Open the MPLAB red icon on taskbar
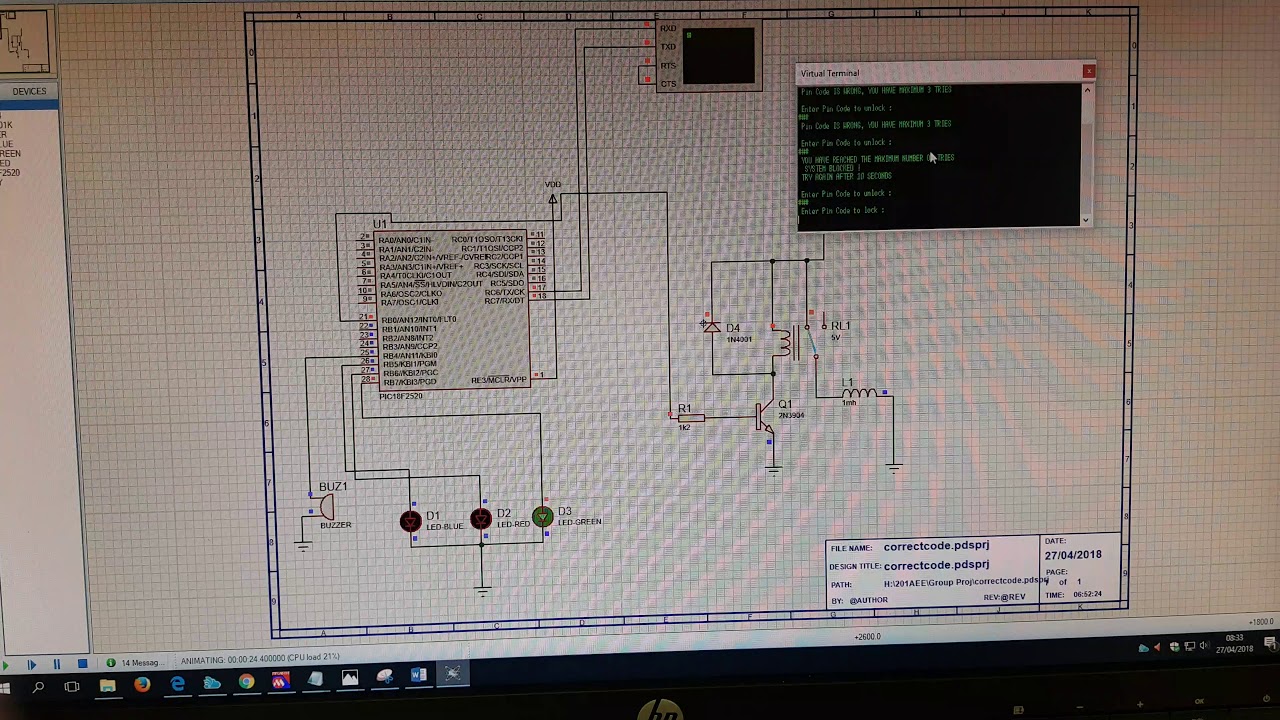1280x720 pixels. point(280,680)
